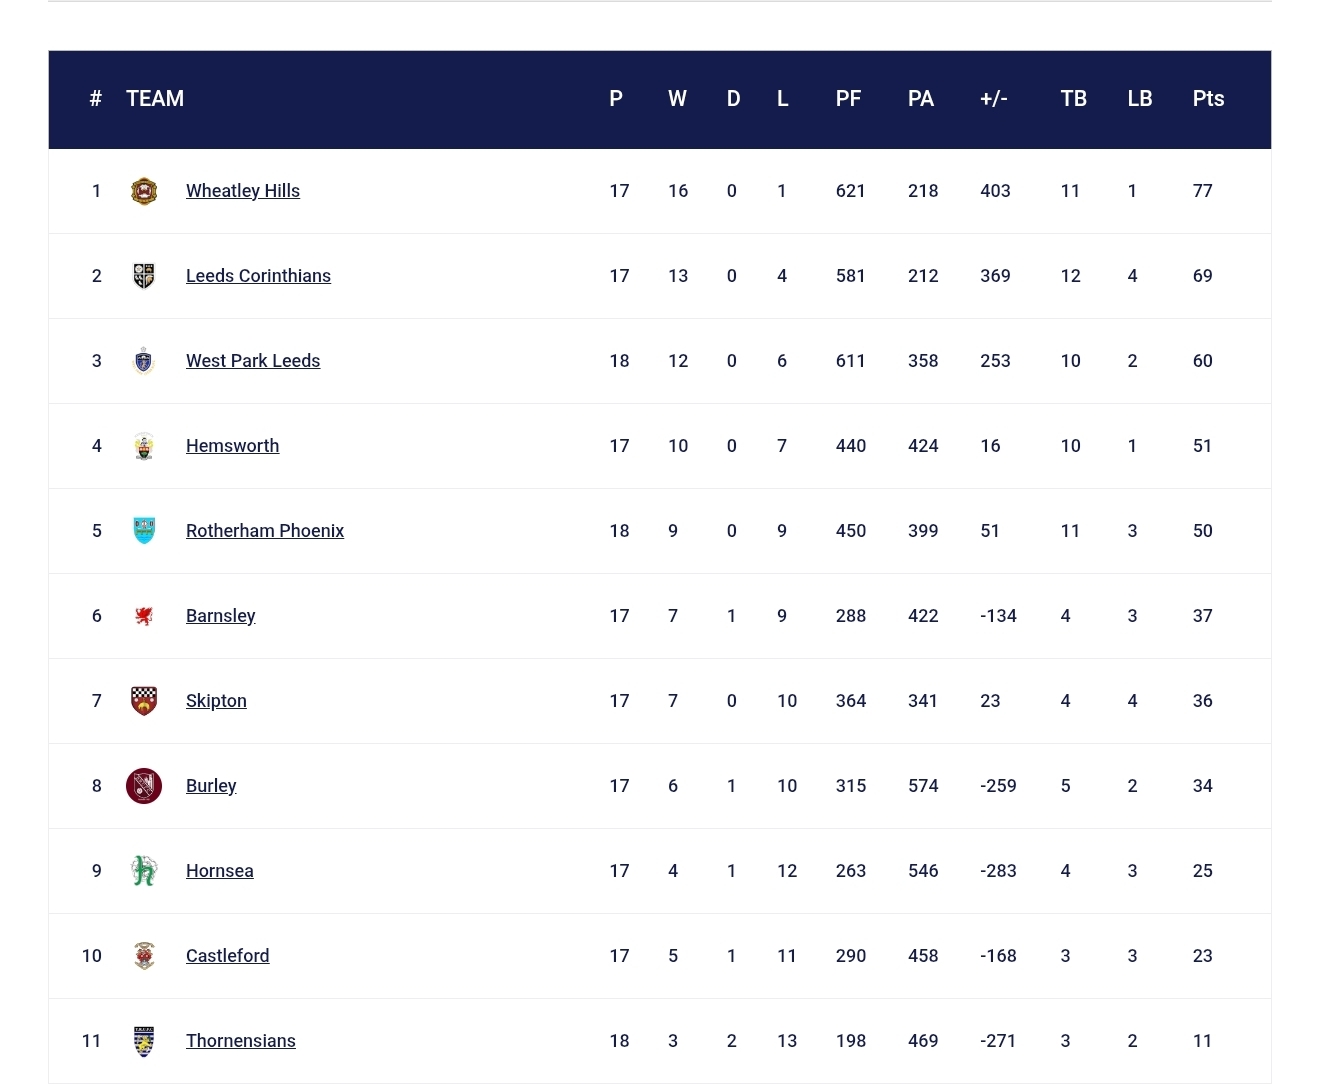The height and width of the screenshot is (1086, 1320).
Task: Go to West Park Leeds team link
Action: coord(253,361)
